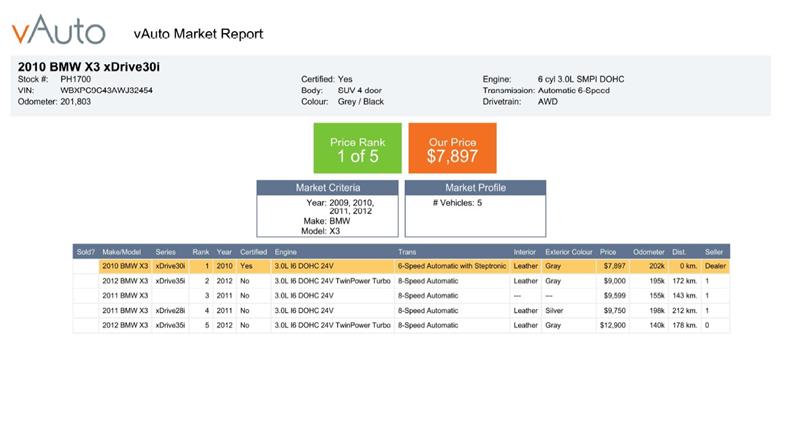Image resolution: width=800 pixels, height=439 pixels.
Task: Click the VIN WBXPC9C43AWJ32454
Action: 106,90
